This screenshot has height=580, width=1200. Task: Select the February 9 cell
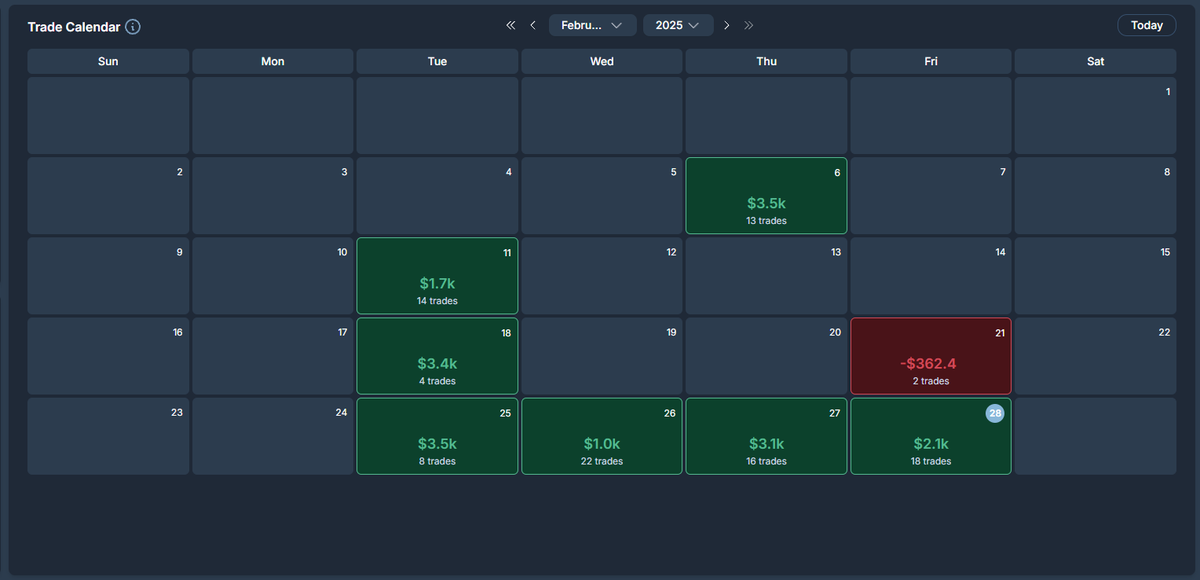click(108, 275)
